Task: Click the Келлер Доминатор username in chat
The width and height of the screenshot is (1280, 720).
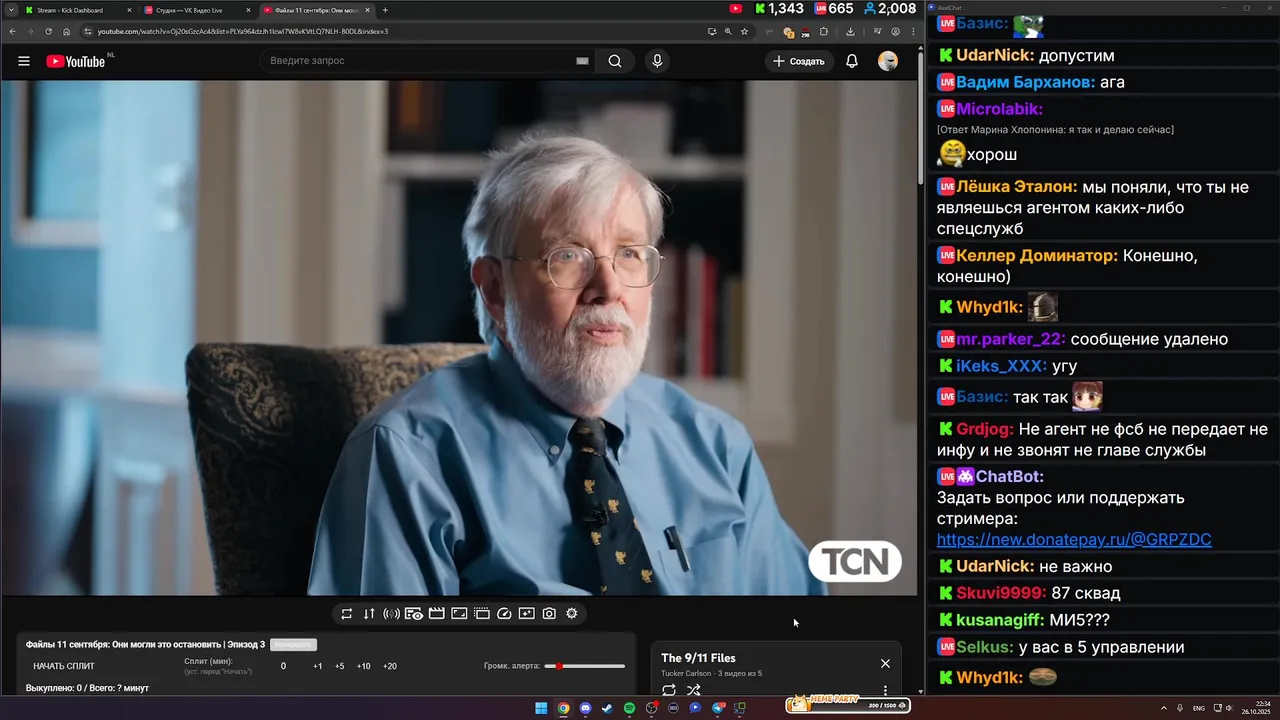Action: tap(1037, 256)
